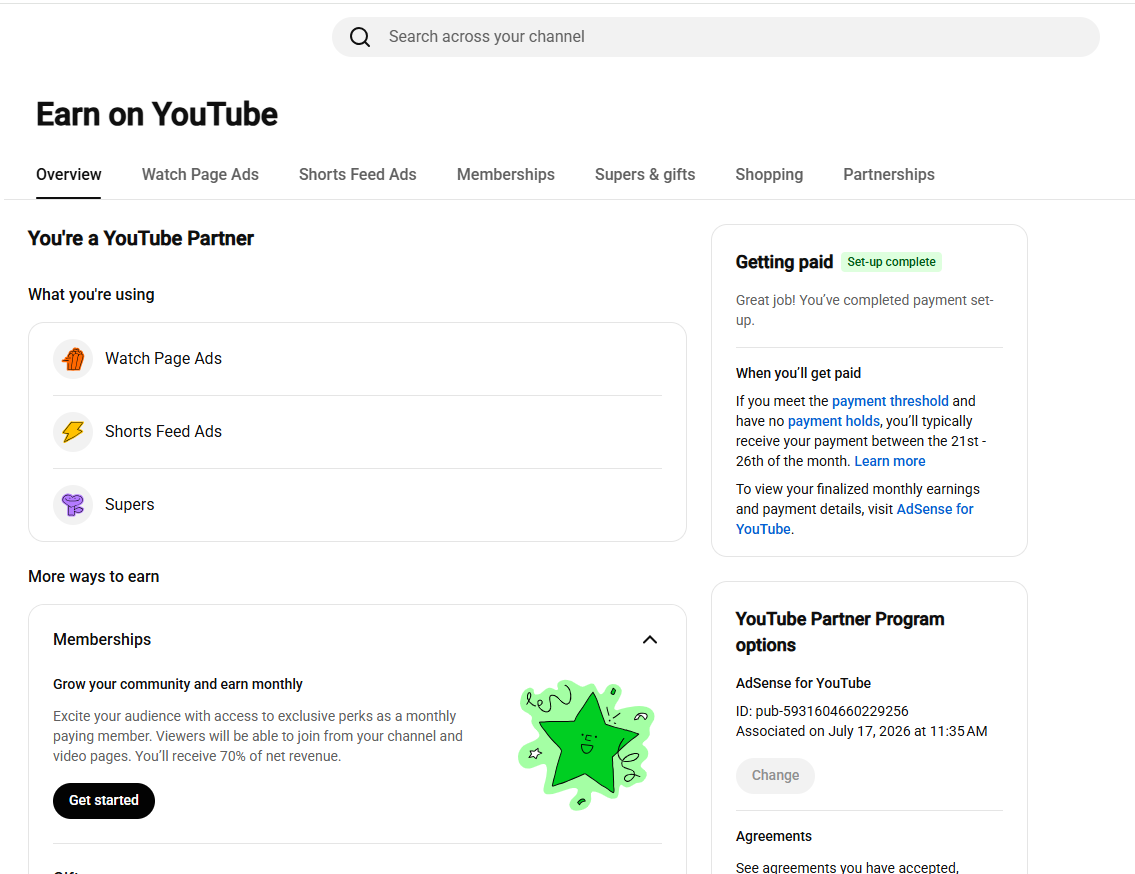Click the YouTube Partner Program options heading
1135x874 pixels.
pyautogui.click(x=840, y=632)
